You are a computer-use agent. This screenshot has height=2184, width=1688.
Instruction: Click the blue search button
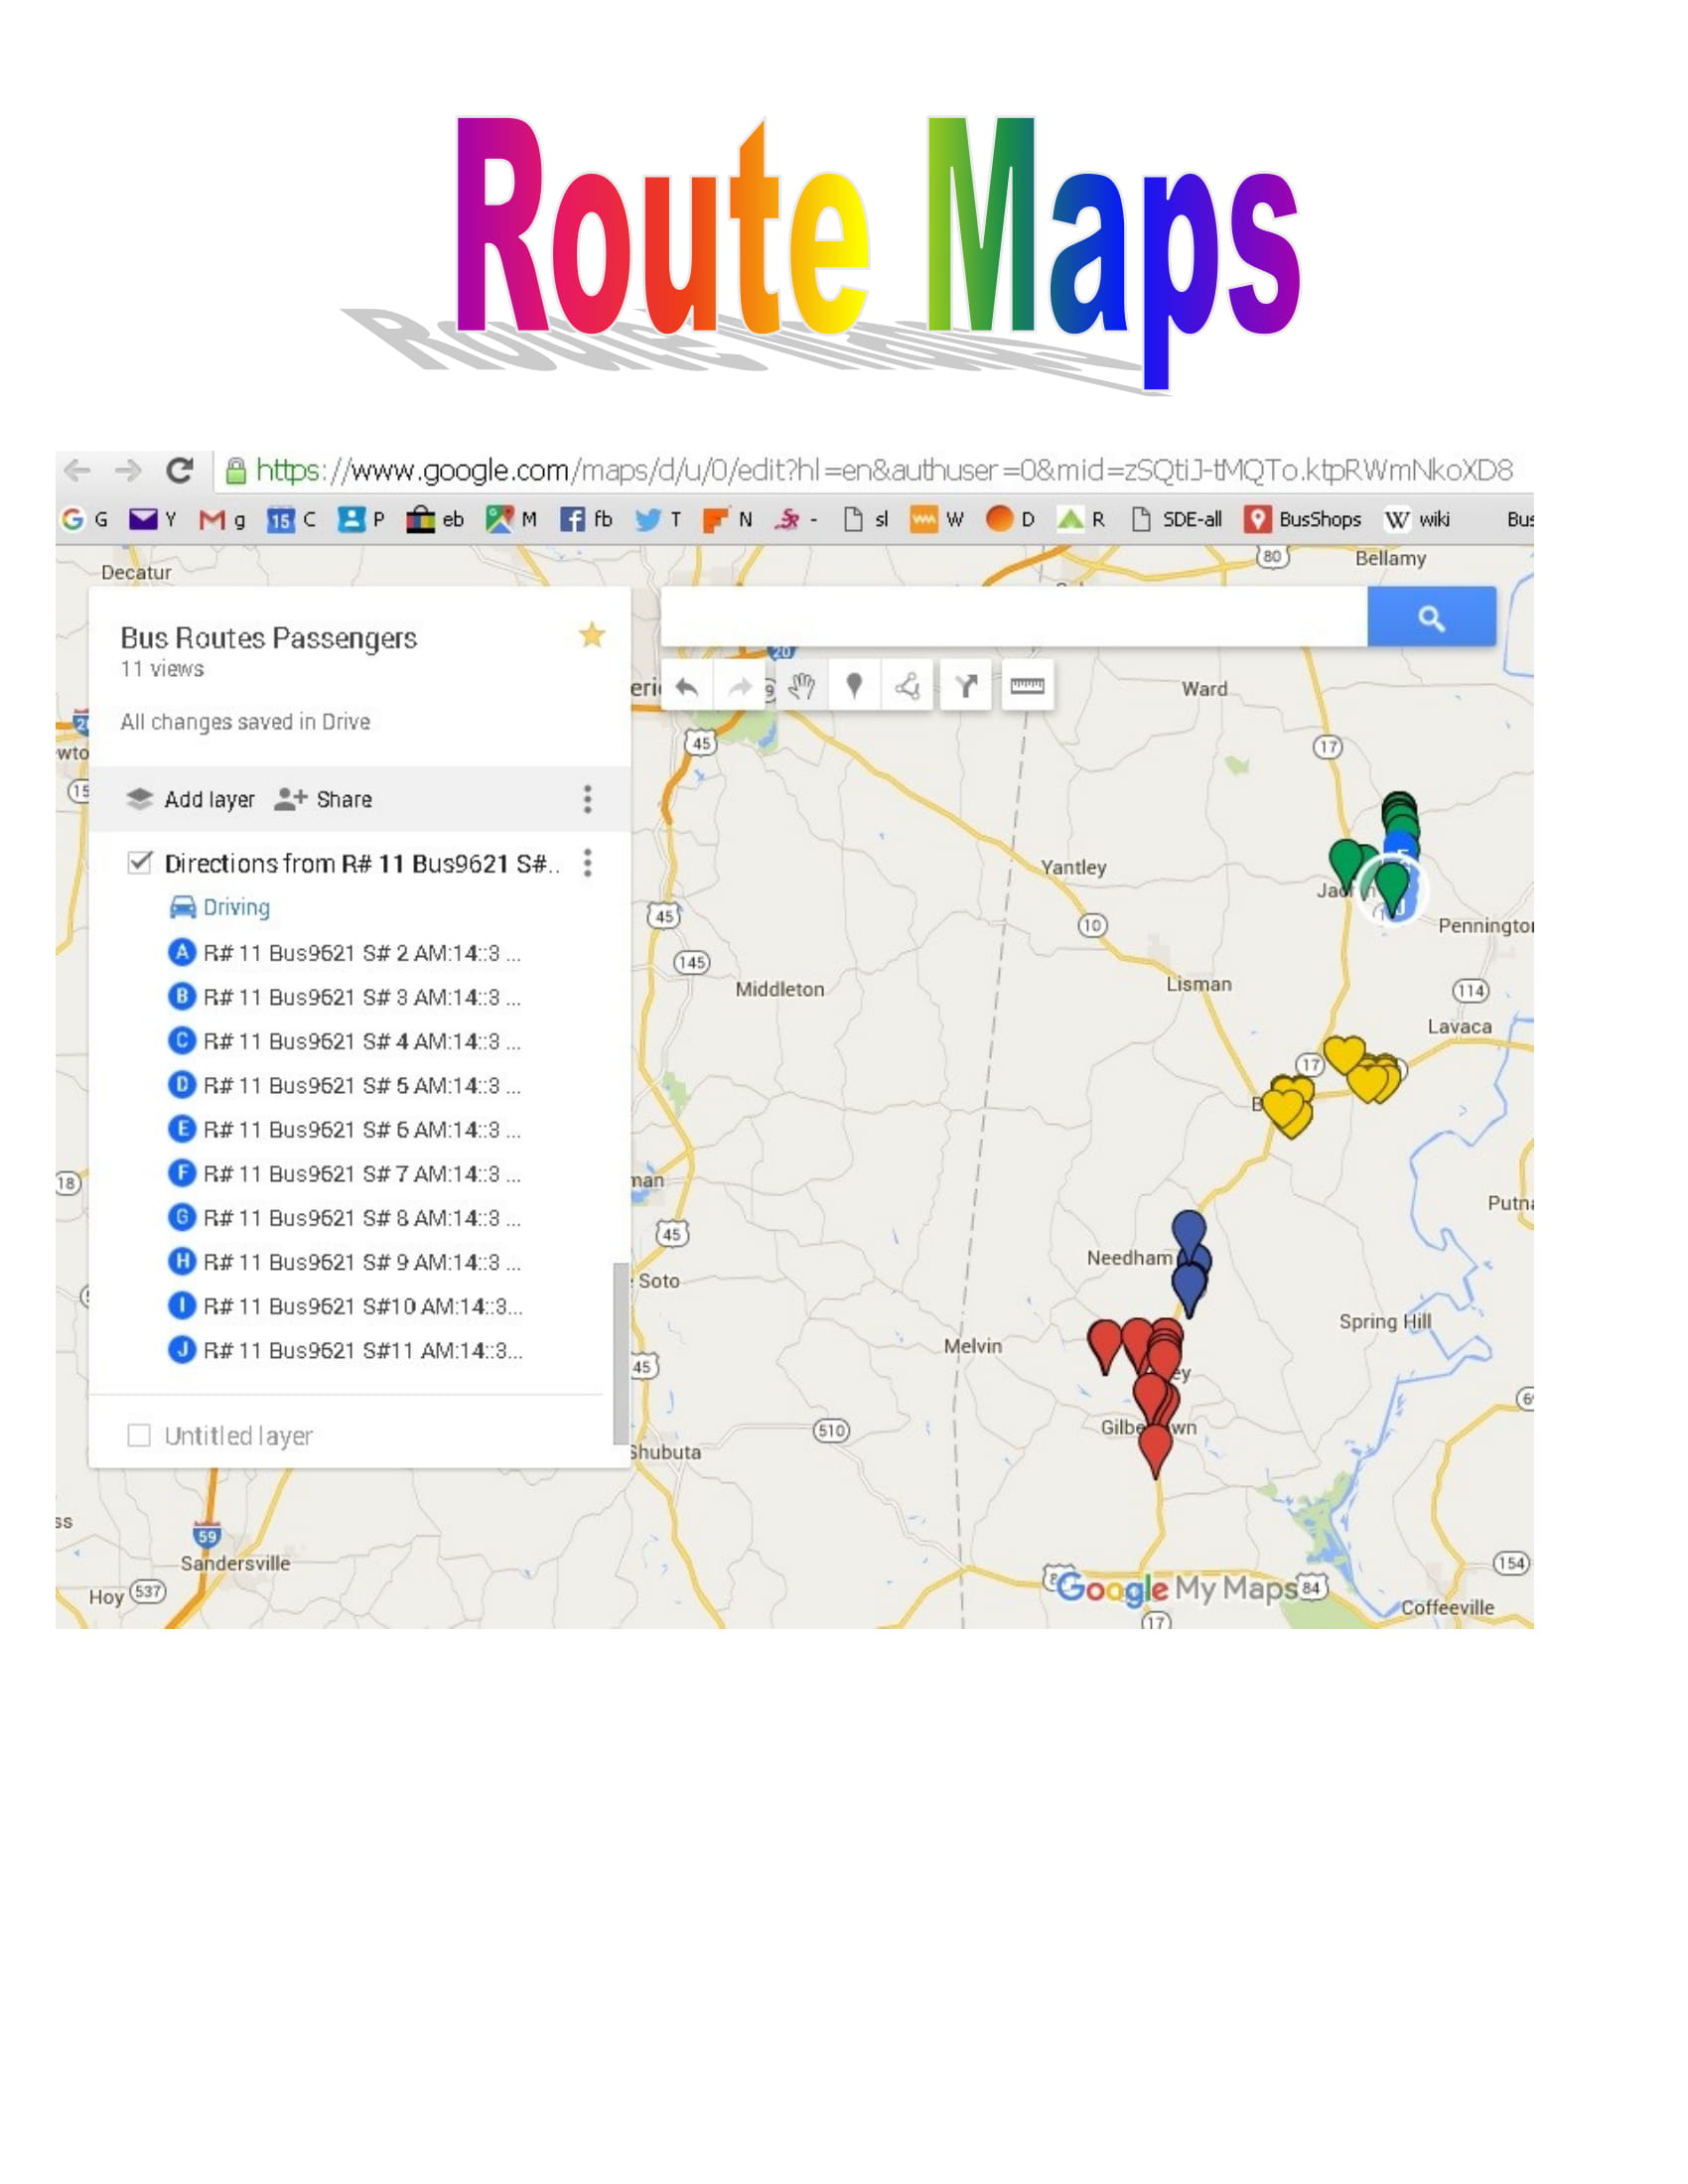click(1431, 616)
